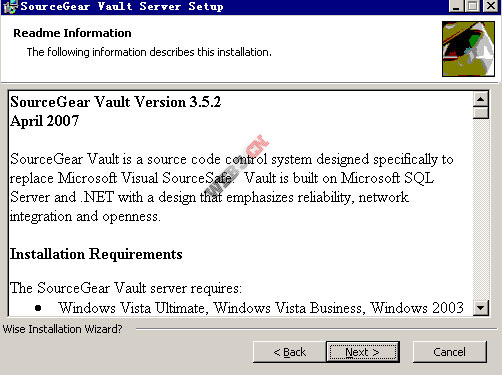Go back with the Back button

(289, 352)
